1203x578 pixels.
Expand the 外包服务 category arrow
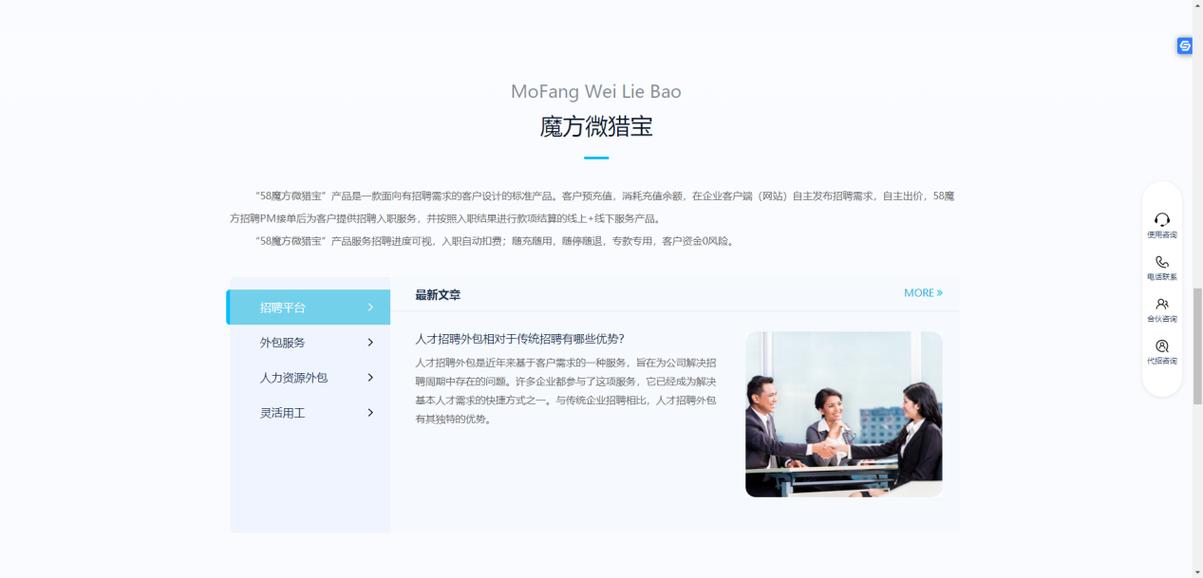click(x=371, y=342)
